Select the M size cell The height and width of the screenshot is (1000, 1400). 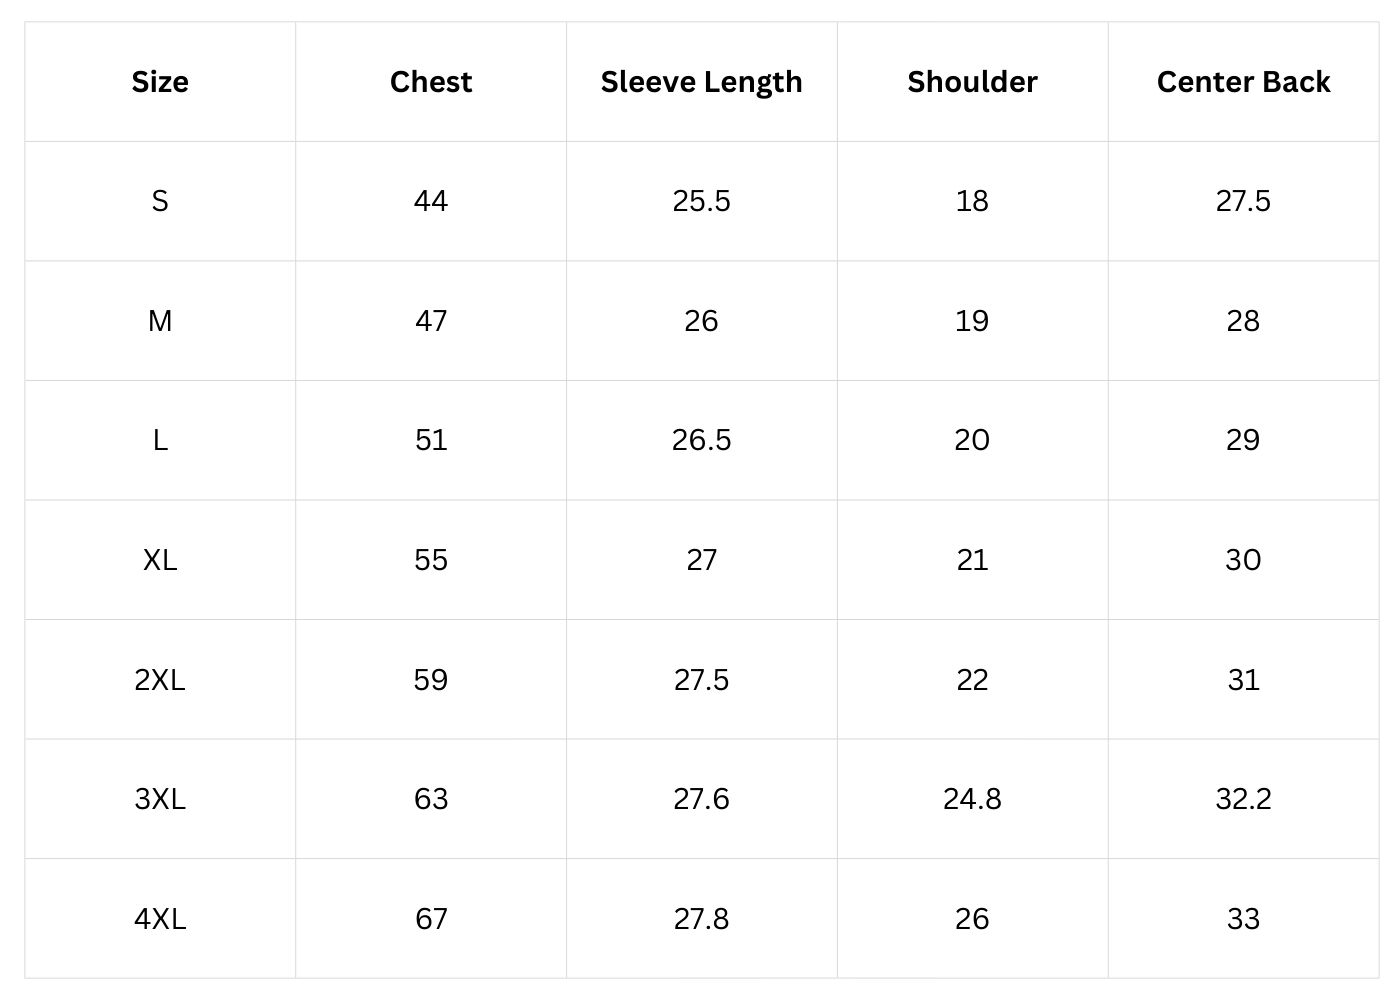click(160, 321)
